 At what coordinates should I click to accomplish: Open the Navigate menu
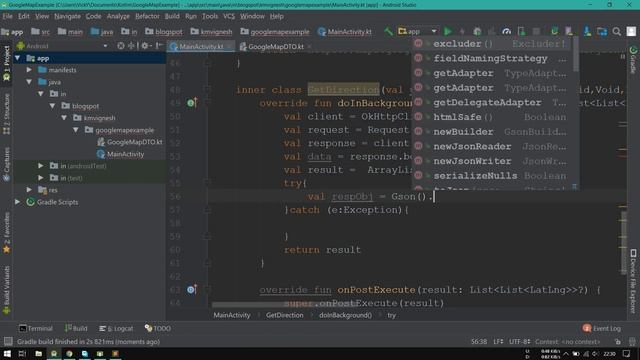67,16
